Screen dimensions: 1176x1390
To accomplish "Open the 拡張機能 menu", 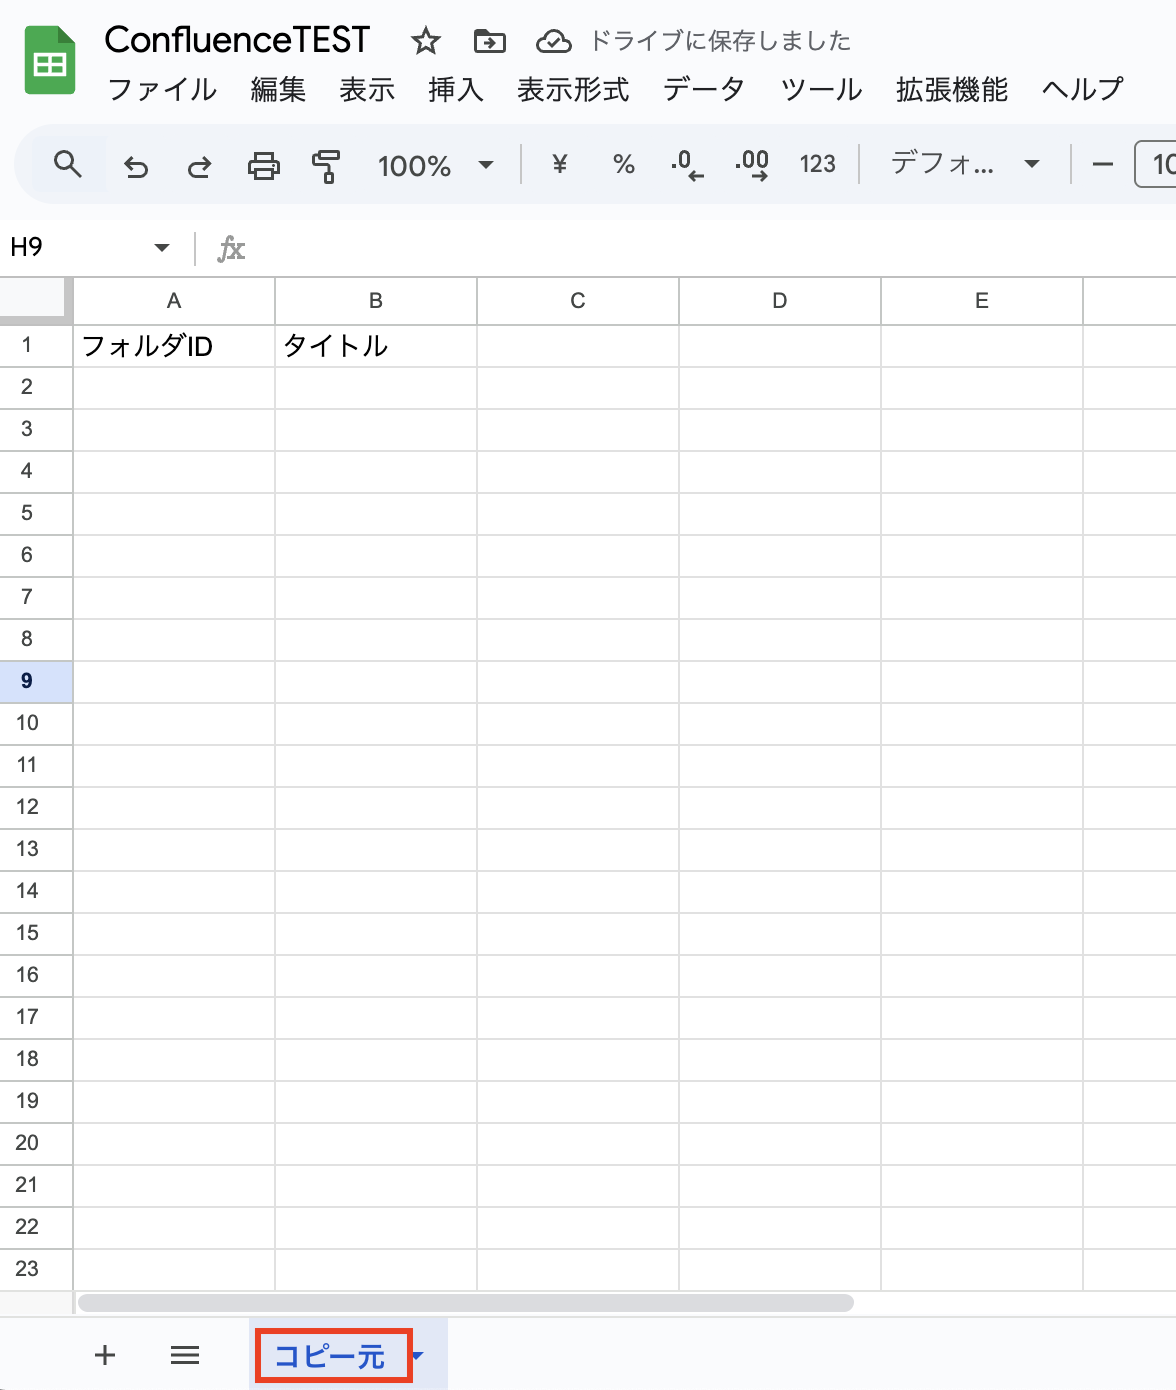I will tap(952, 90).
